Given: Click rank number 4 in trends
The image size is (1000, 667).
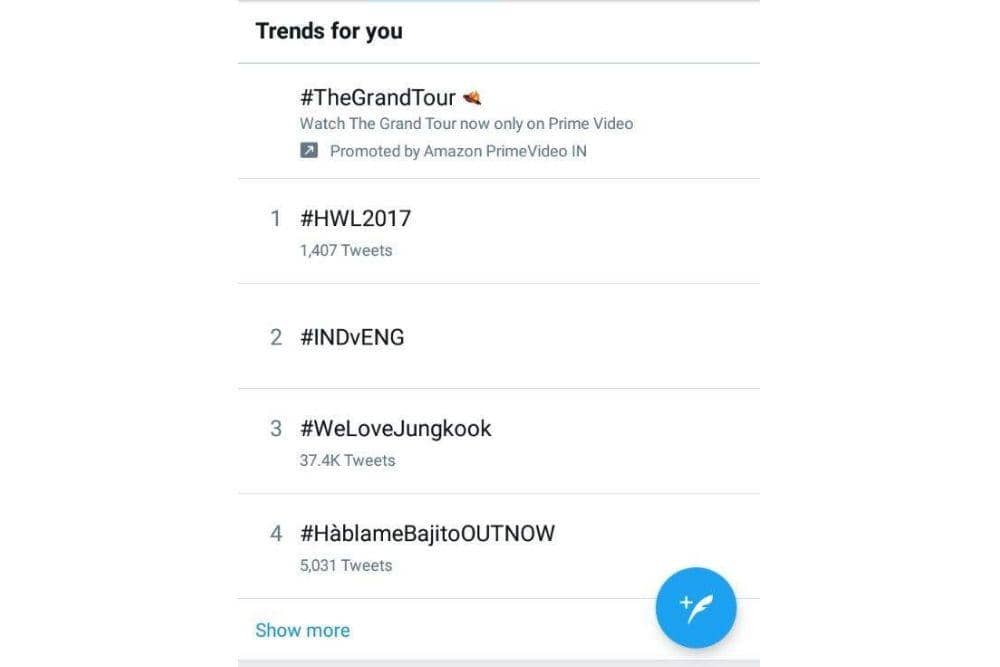Looking at the screenshot, I should (276, 534).
